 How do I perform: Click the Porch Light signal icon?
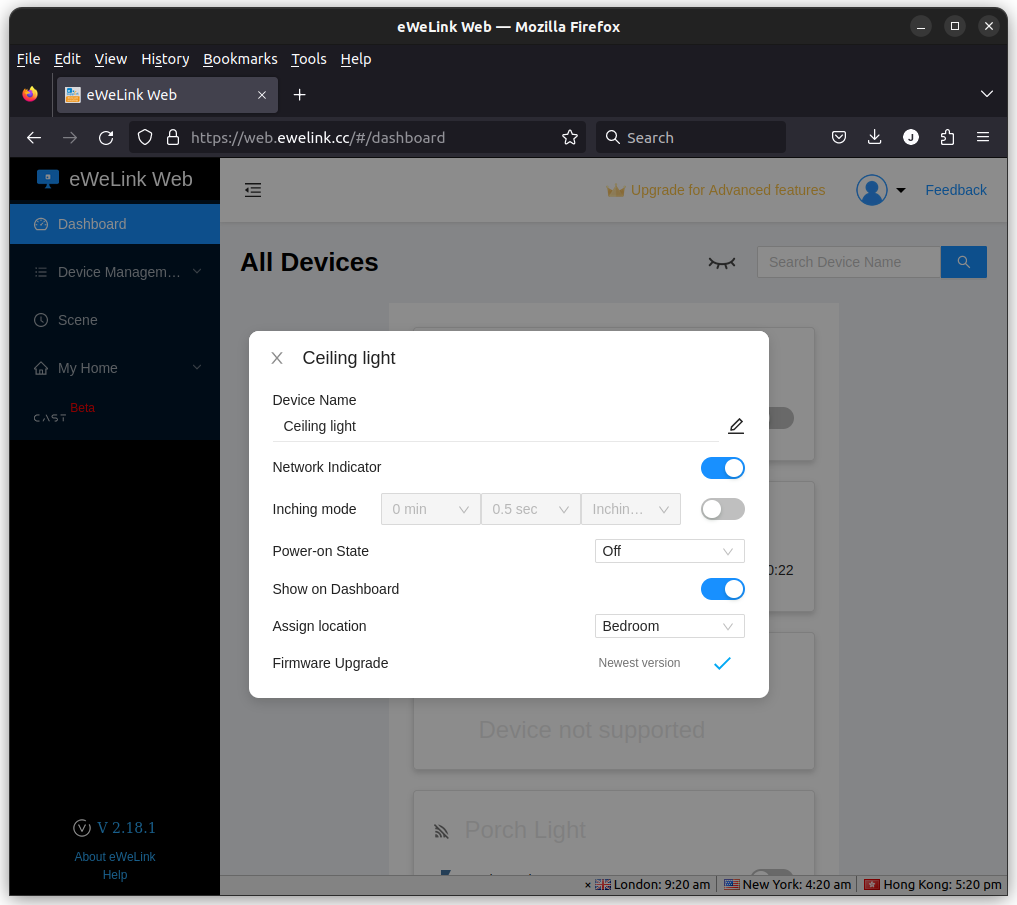(442, 831)
